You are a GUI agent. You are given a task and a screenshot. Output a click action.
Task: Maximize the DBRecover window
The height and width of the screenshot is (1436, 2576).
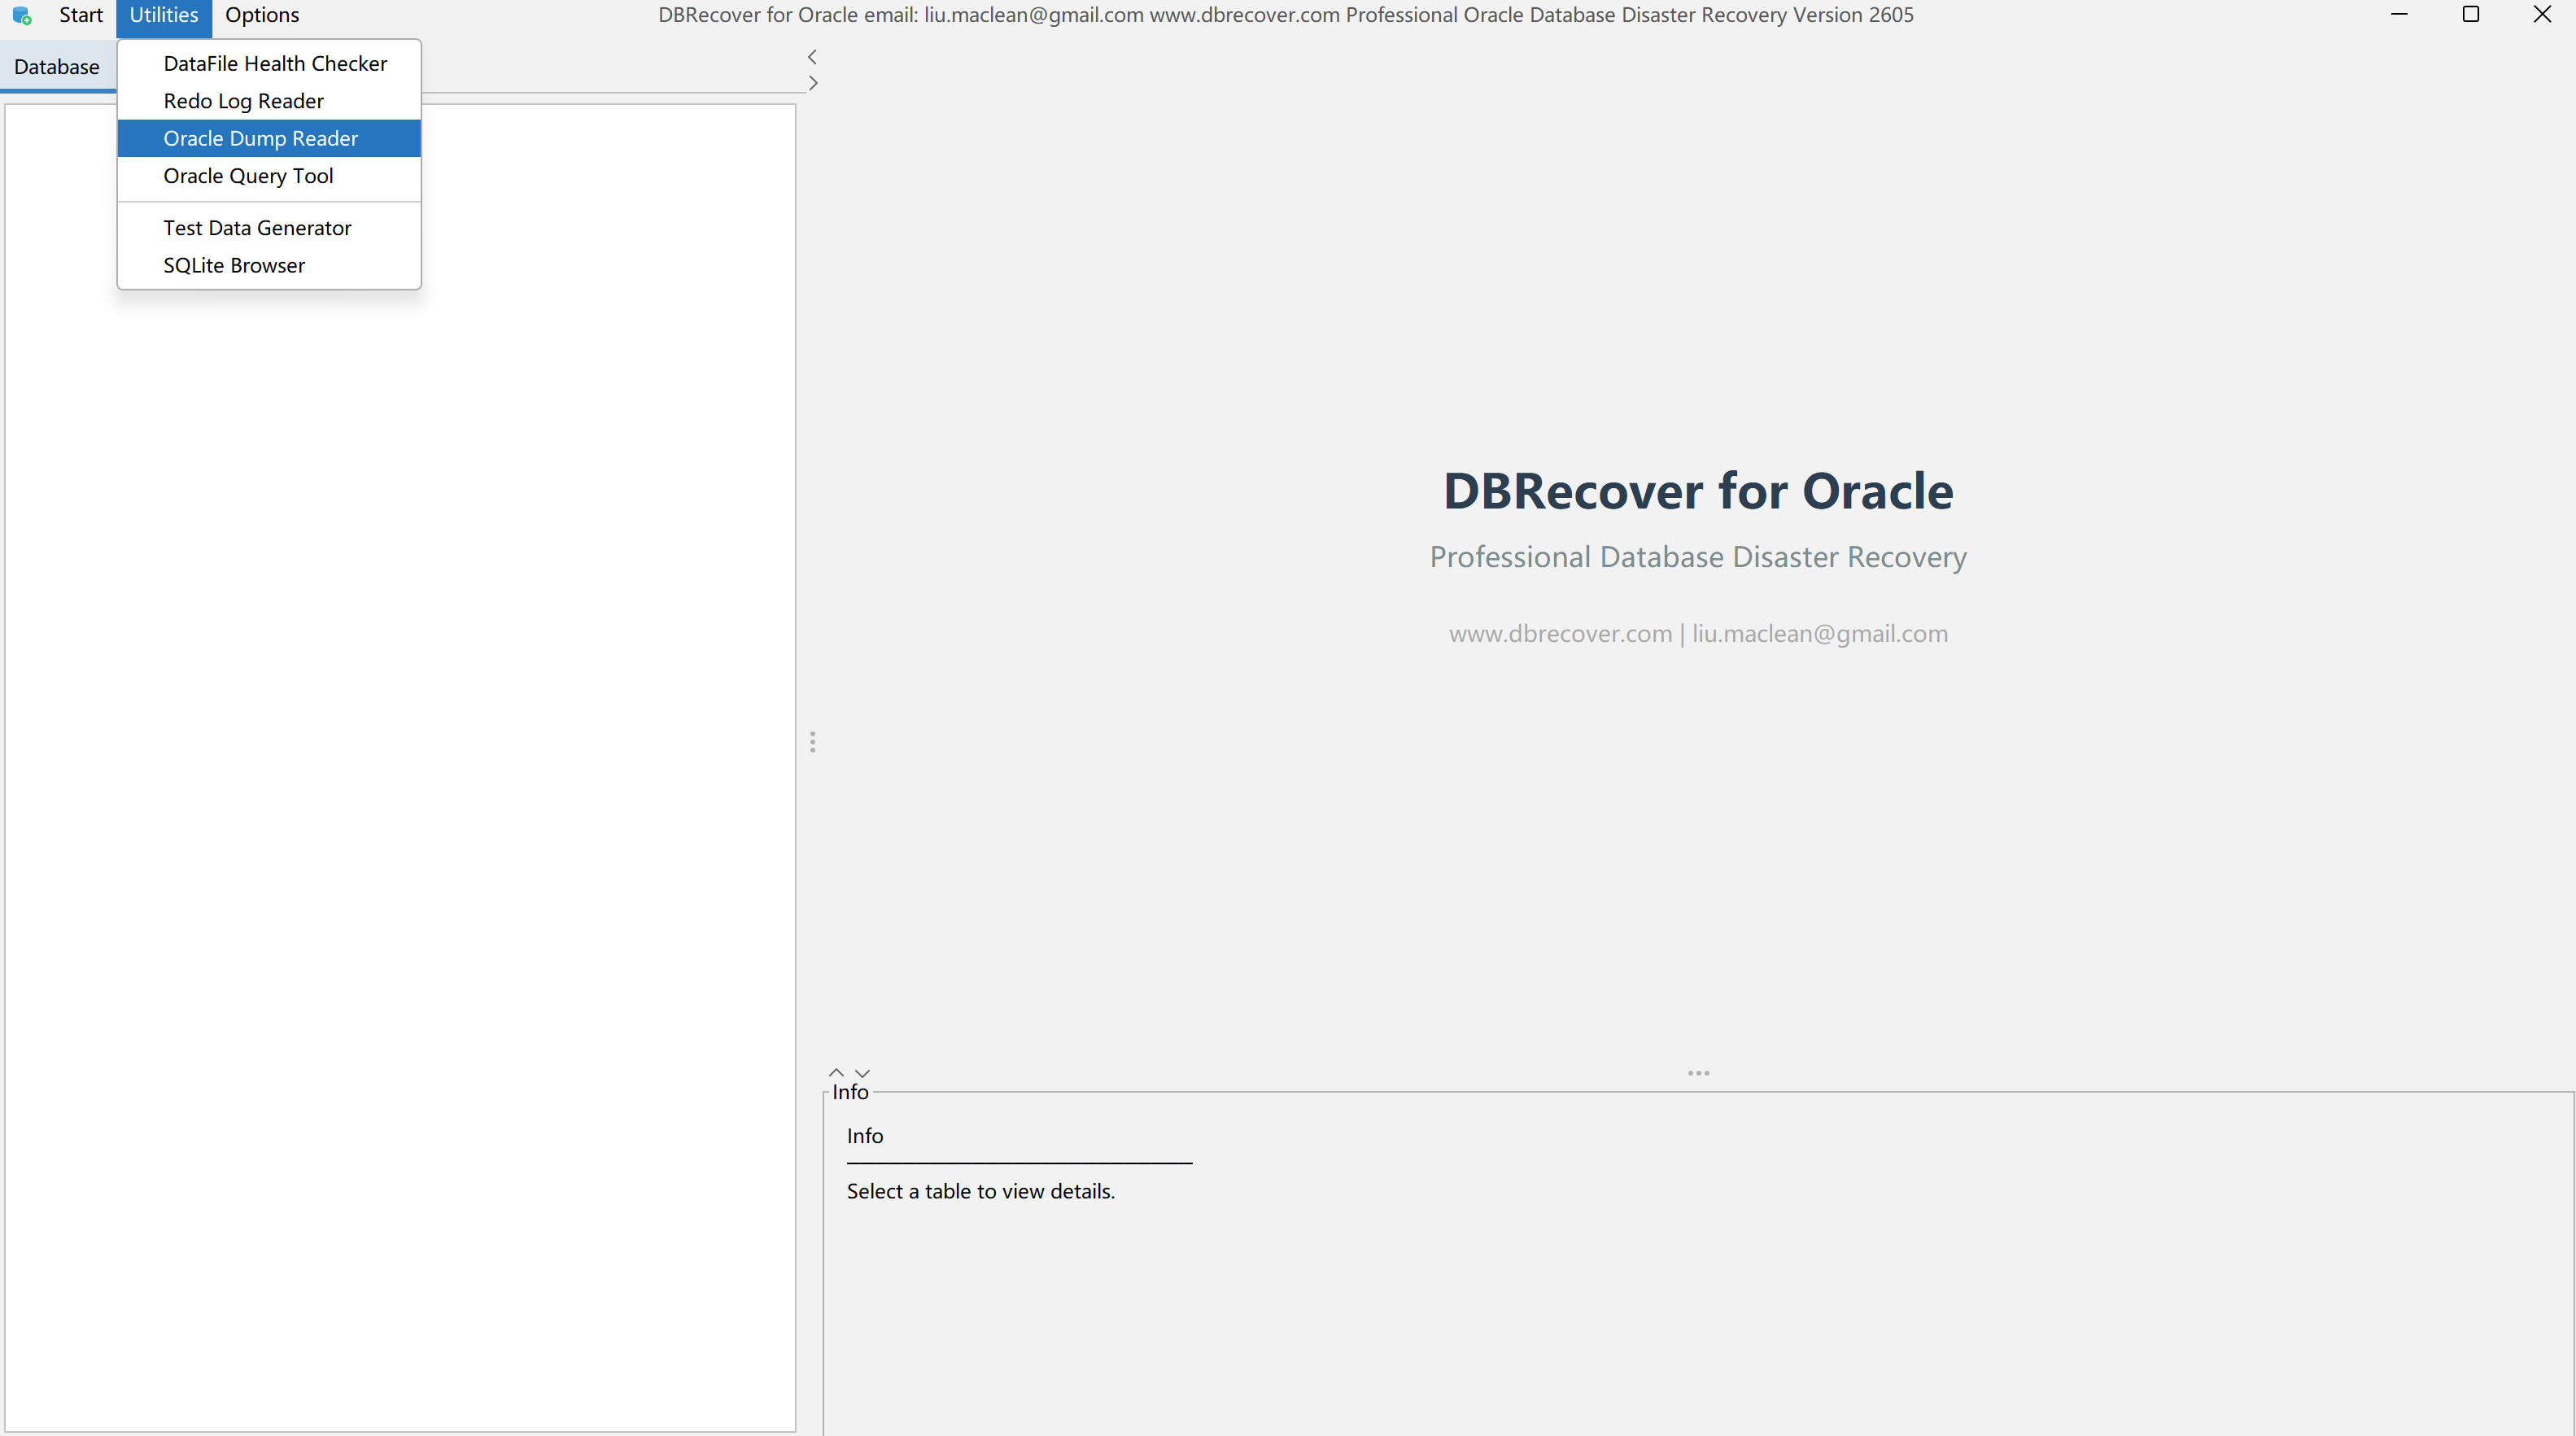click(x=2470, y=15)
